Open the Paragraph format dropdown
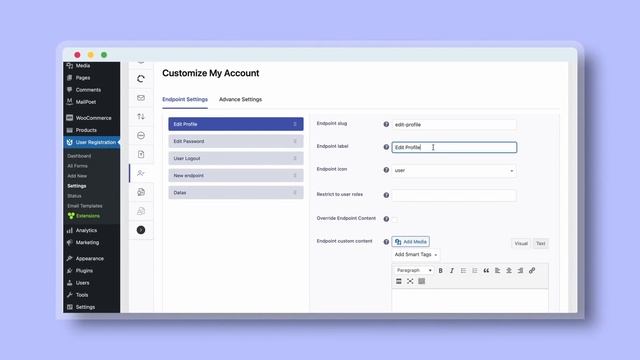This screenshot has width=640, height=360. 413,271
